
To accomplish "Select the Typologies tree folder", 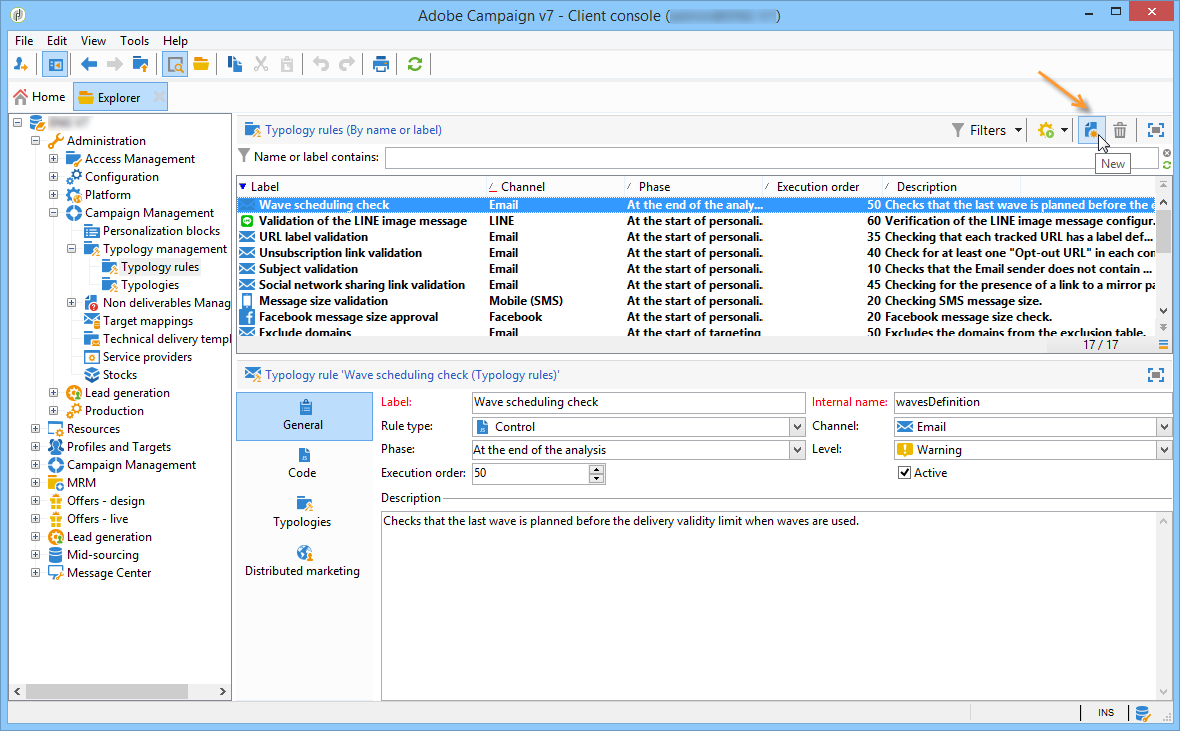I will pyautogui.click(x=150, y=285).
